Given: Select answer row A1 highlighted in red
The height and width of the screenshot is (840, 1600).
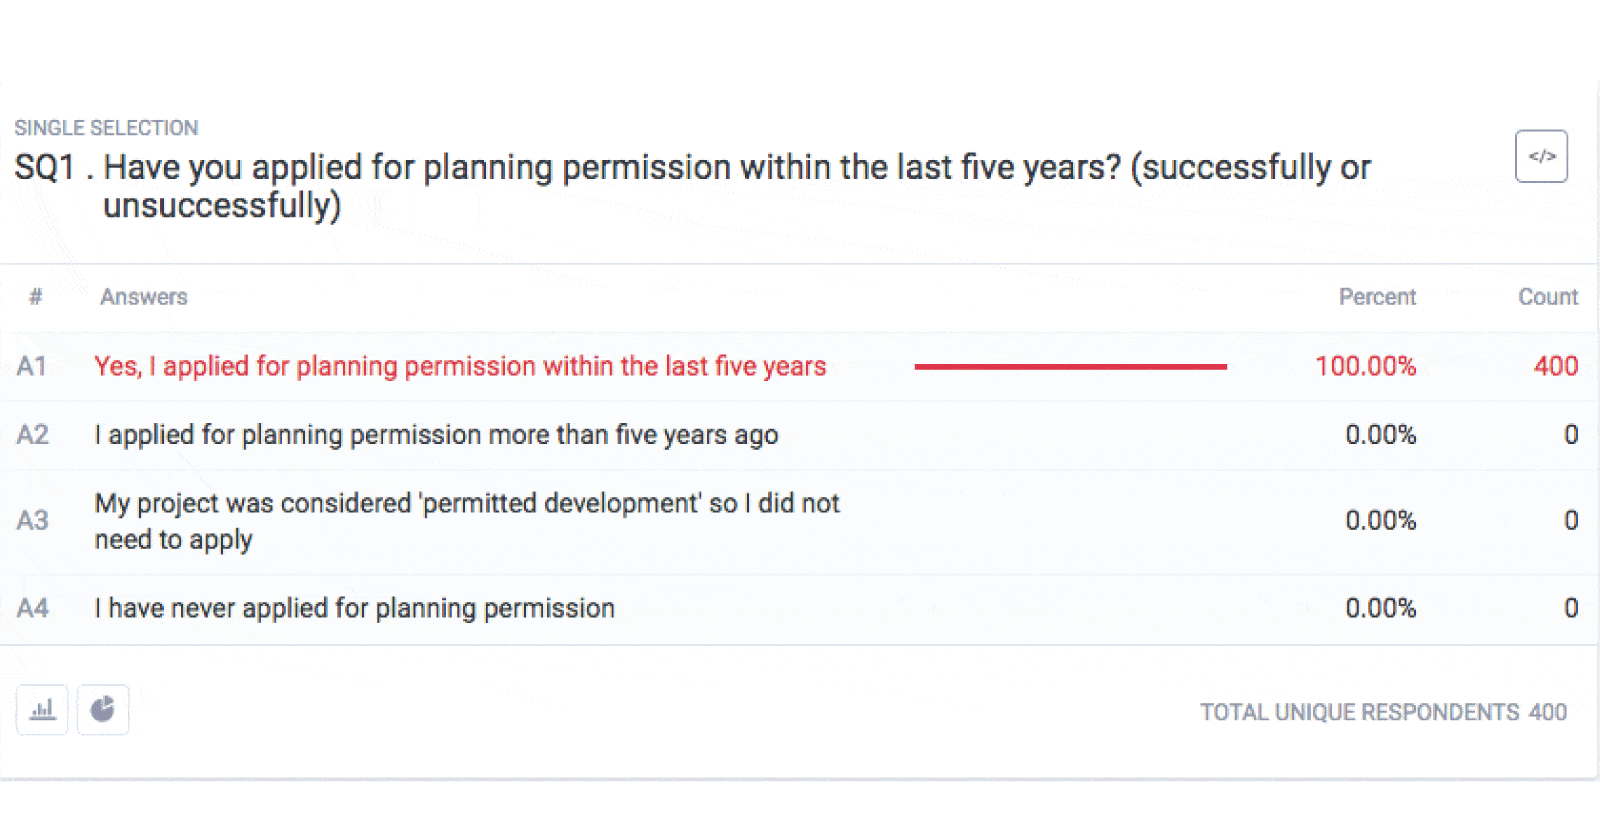Looking at the screenshot, I should [460, 366].
